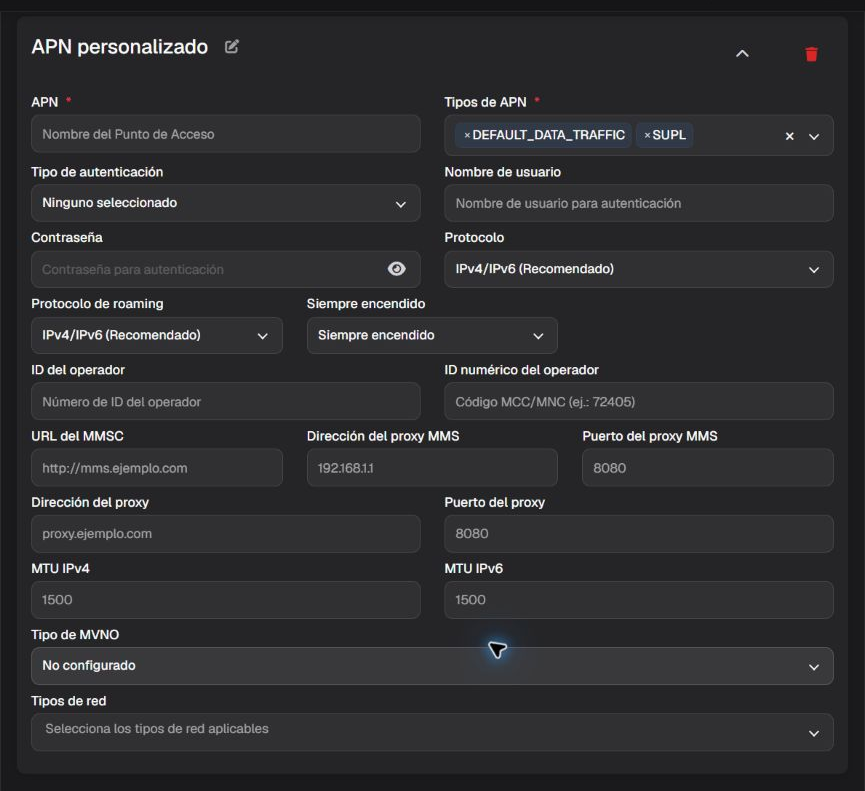Click the Dirección del proxy field

coord(226,534)
